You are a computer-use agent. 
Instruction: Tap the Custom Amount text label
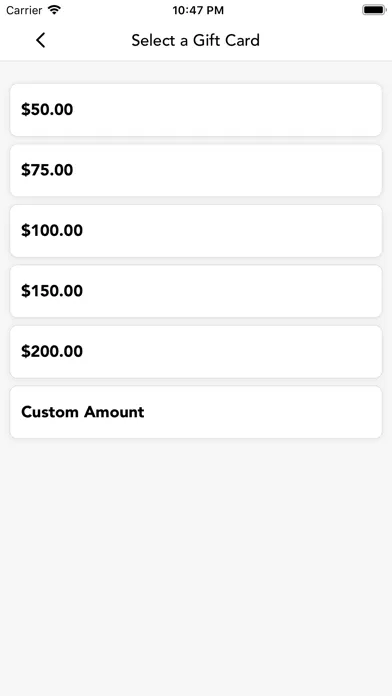pyautogui.click(x=83, y=412)
